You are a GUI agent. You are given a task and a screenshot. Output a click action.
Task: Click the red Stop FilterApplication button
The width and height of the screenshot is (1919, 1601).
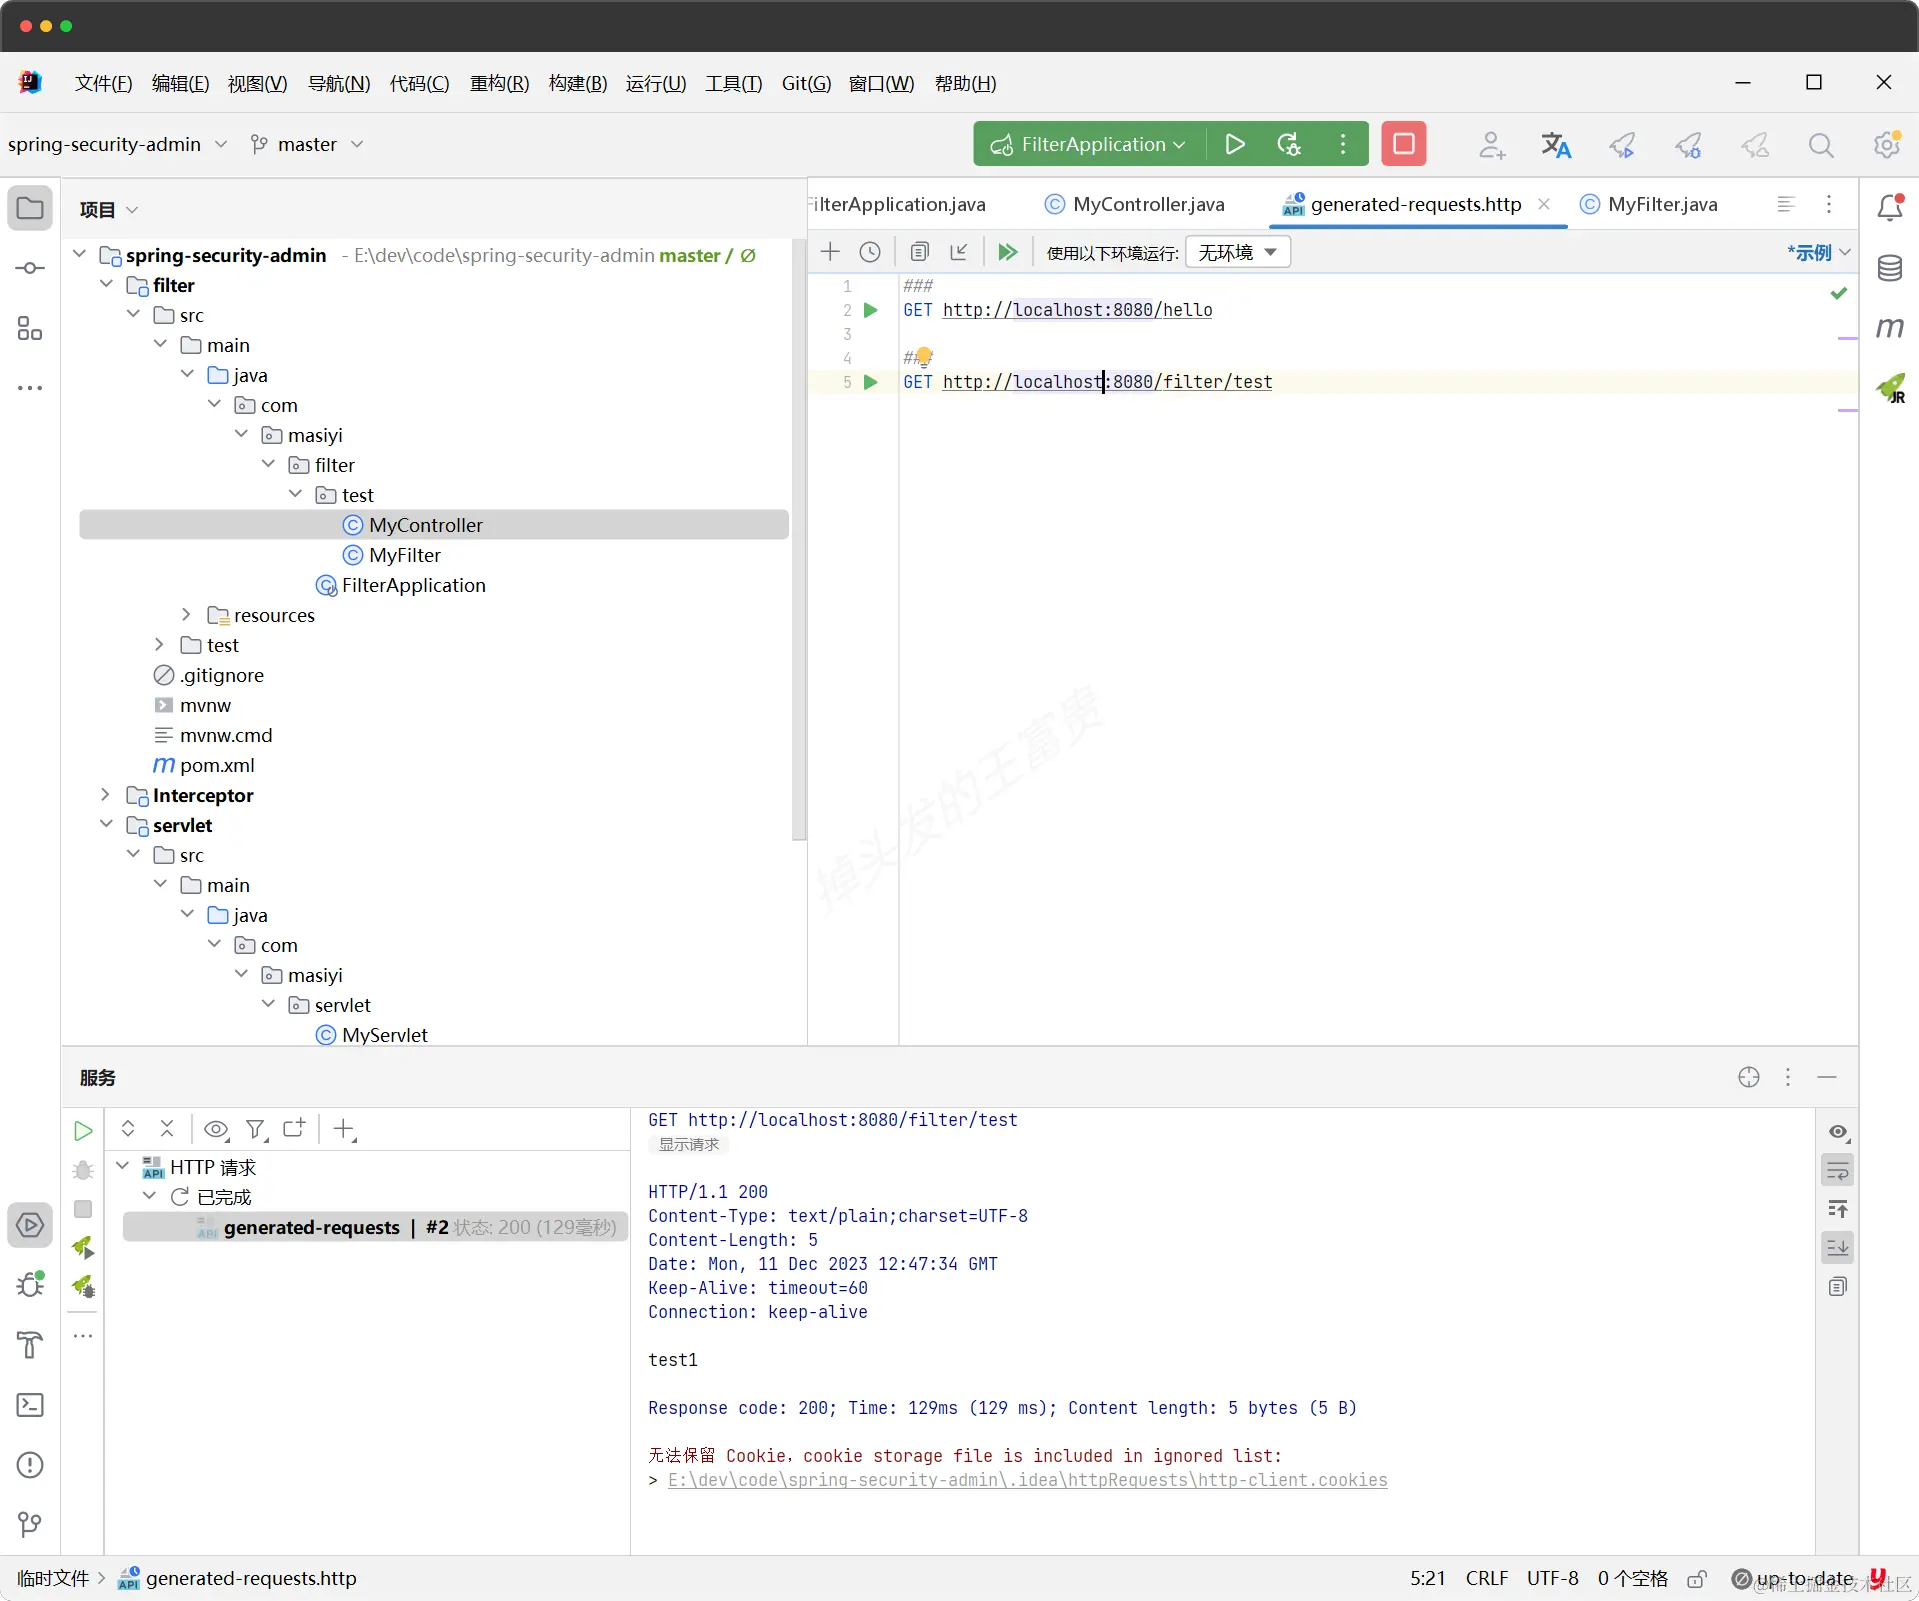(x=1403, y=144)
